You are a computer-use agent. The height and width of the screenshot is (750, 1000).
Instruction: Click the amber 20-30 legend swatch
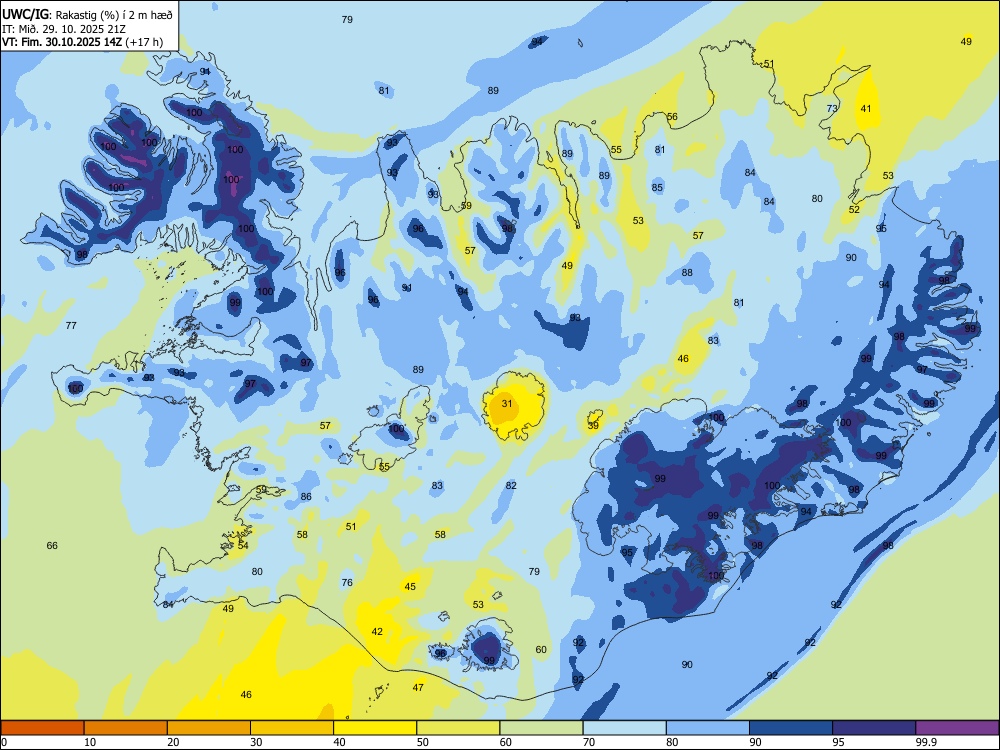click(x=209, y=728)
